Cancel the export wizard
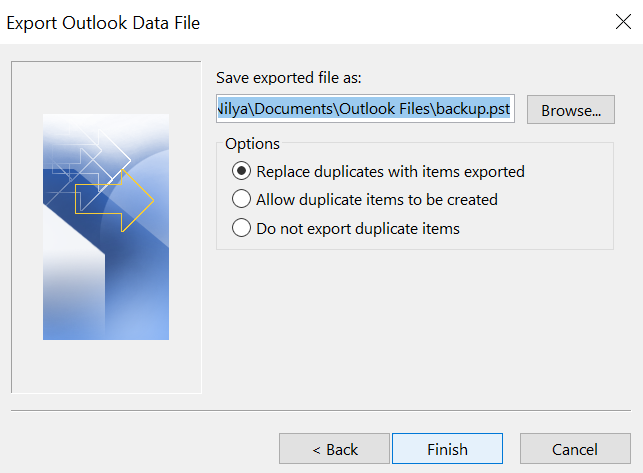 tap(575, 449)
